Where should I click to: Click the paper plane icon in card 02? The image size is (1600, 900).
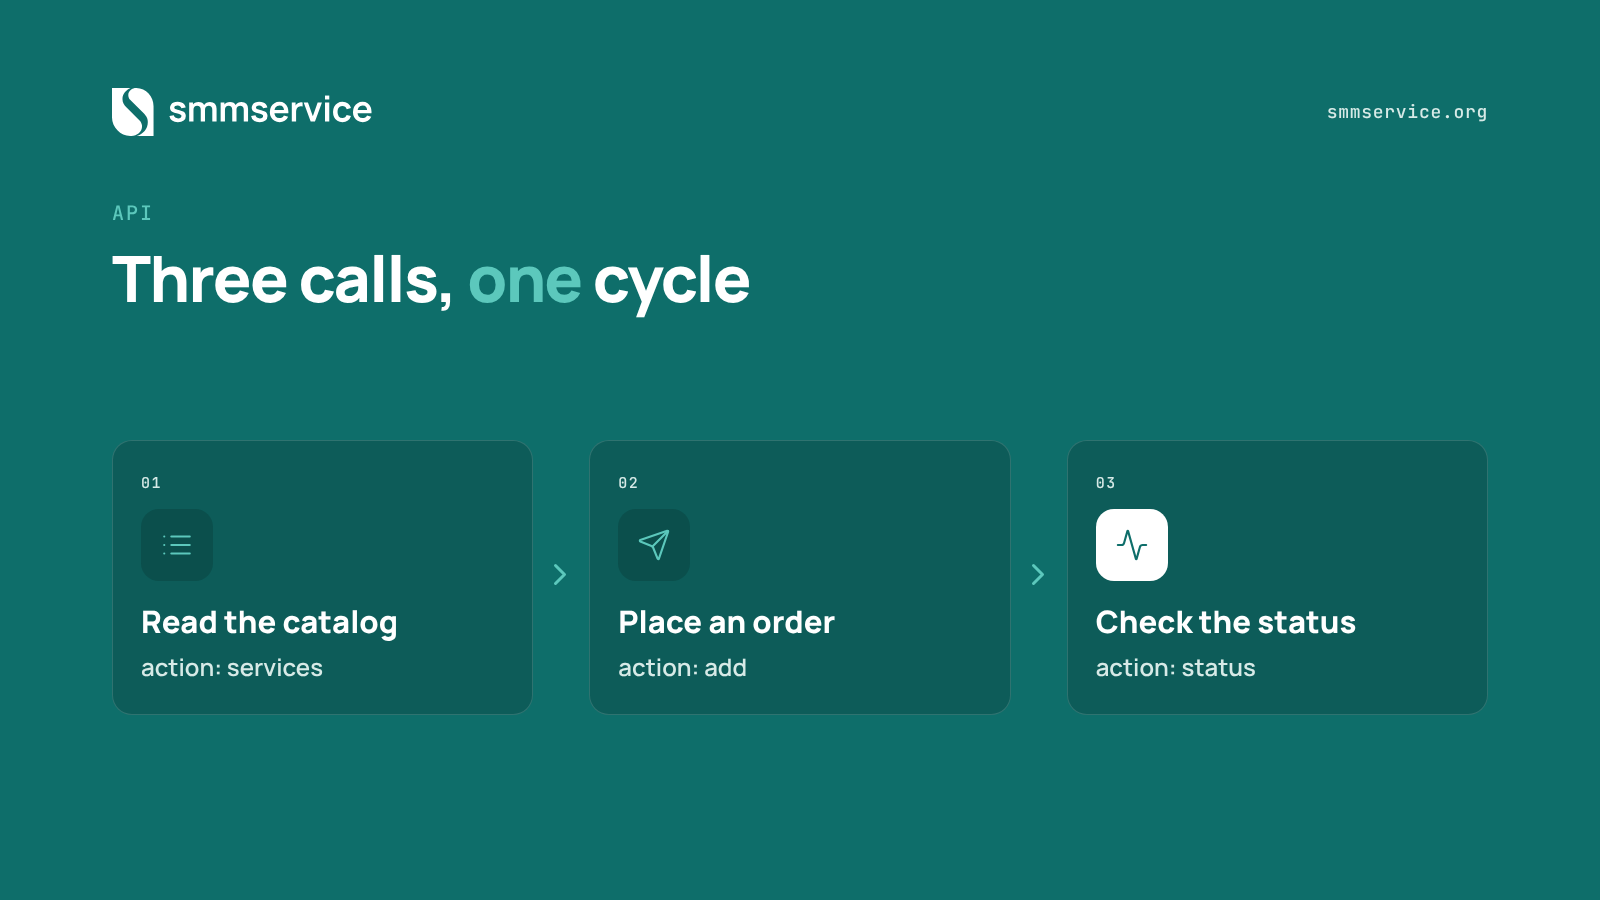(654, 545)
